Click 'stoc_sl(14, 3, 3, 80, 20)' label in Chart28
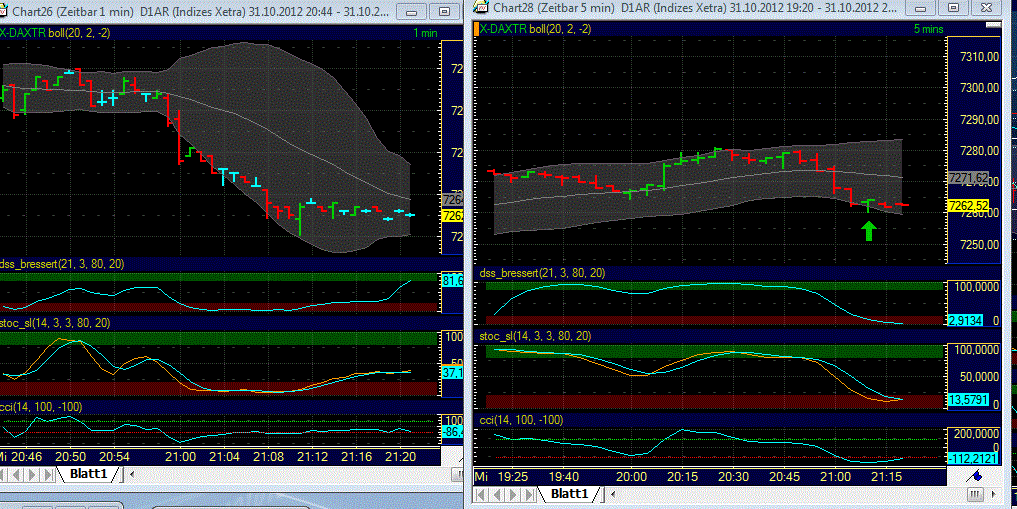The width and height of the screenshot is (1017, 509). tap(536, 336)
